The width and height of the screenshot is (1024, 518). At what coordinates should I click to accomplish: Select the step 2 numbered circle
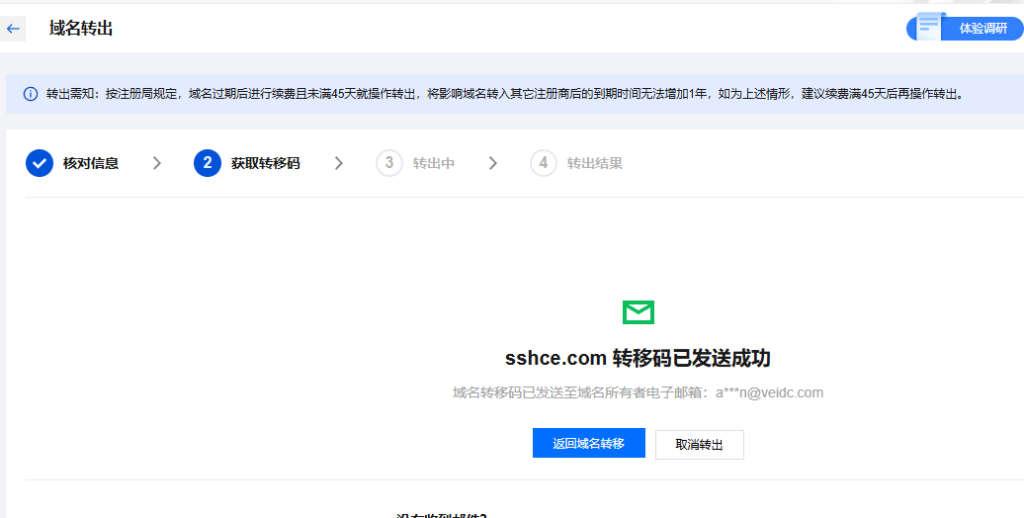click(x=207, y=163)
